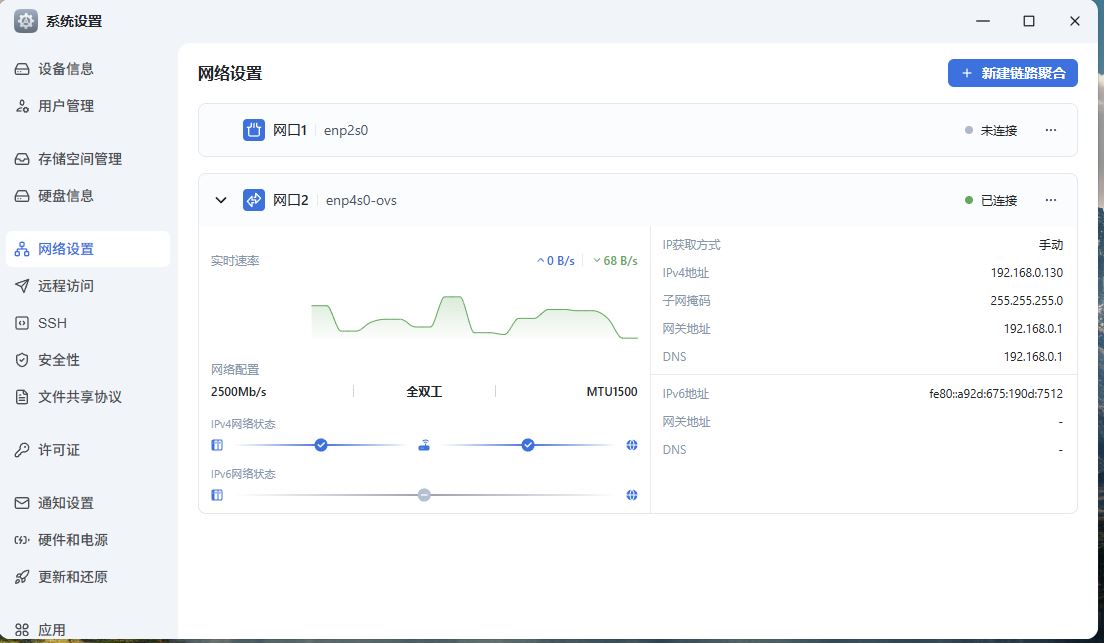This screenshot has width=1104, height=643.
Task: Click the SSH icon in sidebar
Action: click(22, 323)
